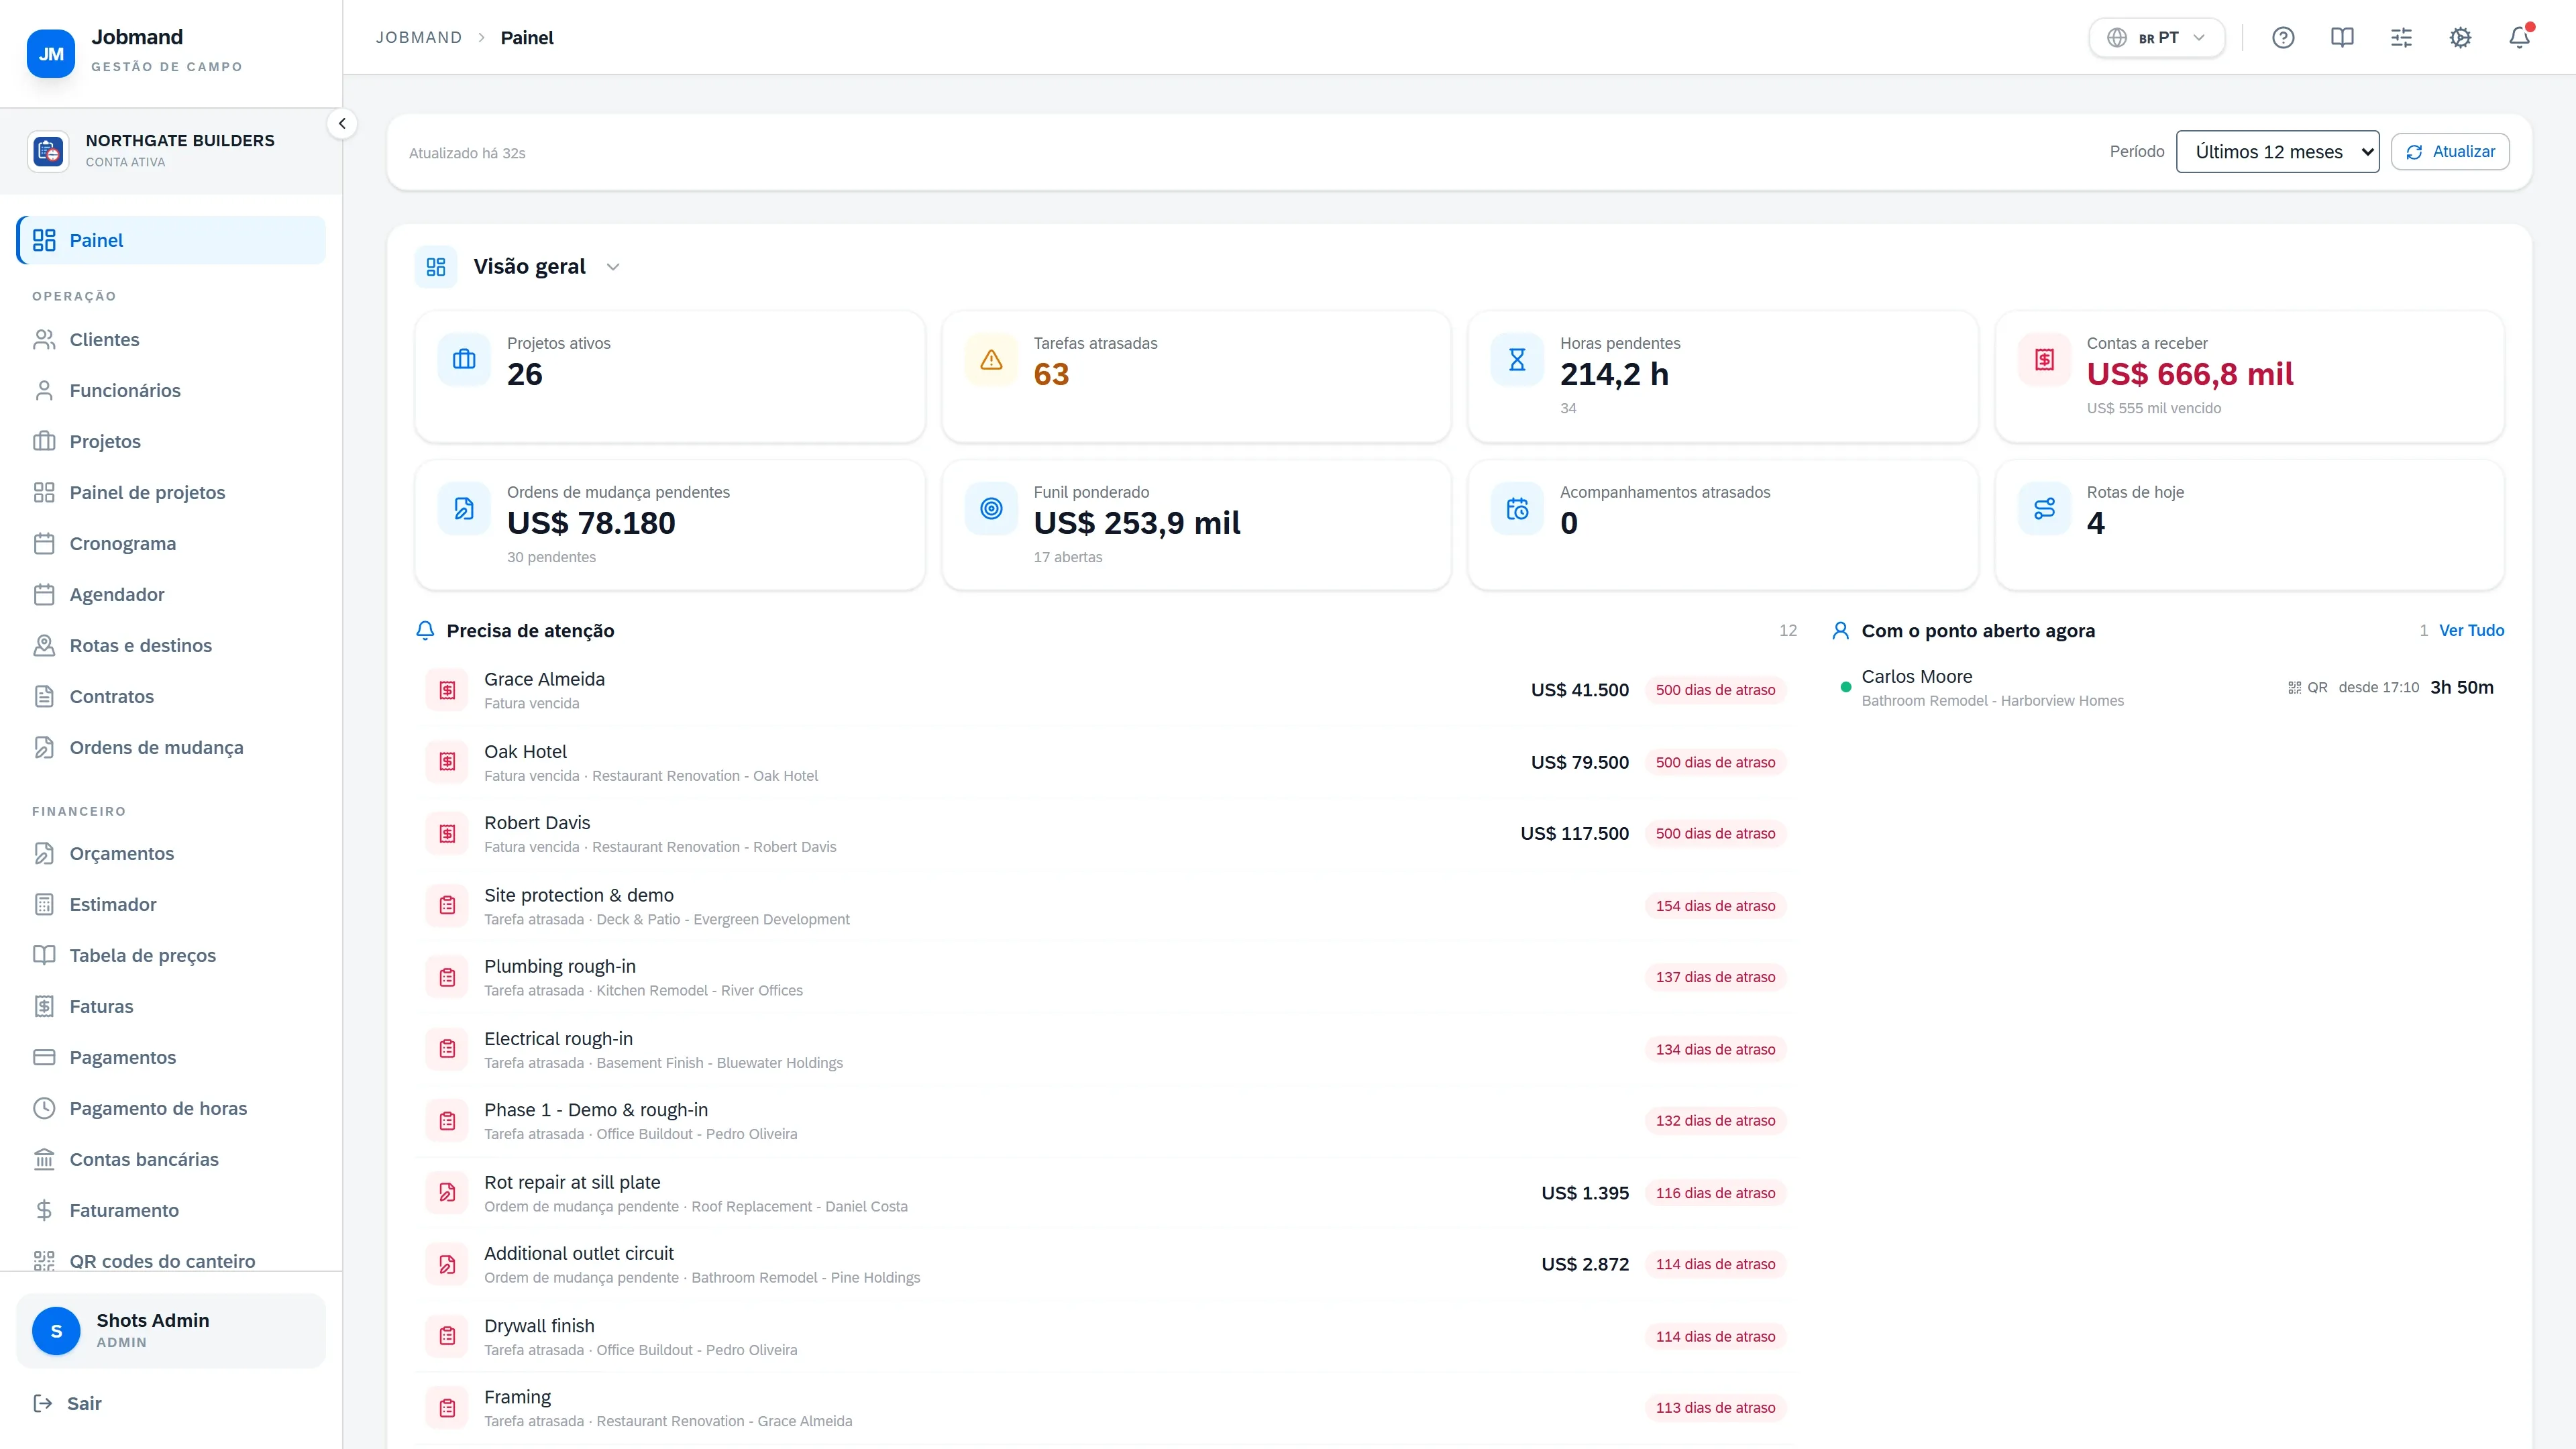The height and width of the screenshot is (1449, 2576).
Task: Go to Funcionários in the sidebar
Action: tap(171, 391)
